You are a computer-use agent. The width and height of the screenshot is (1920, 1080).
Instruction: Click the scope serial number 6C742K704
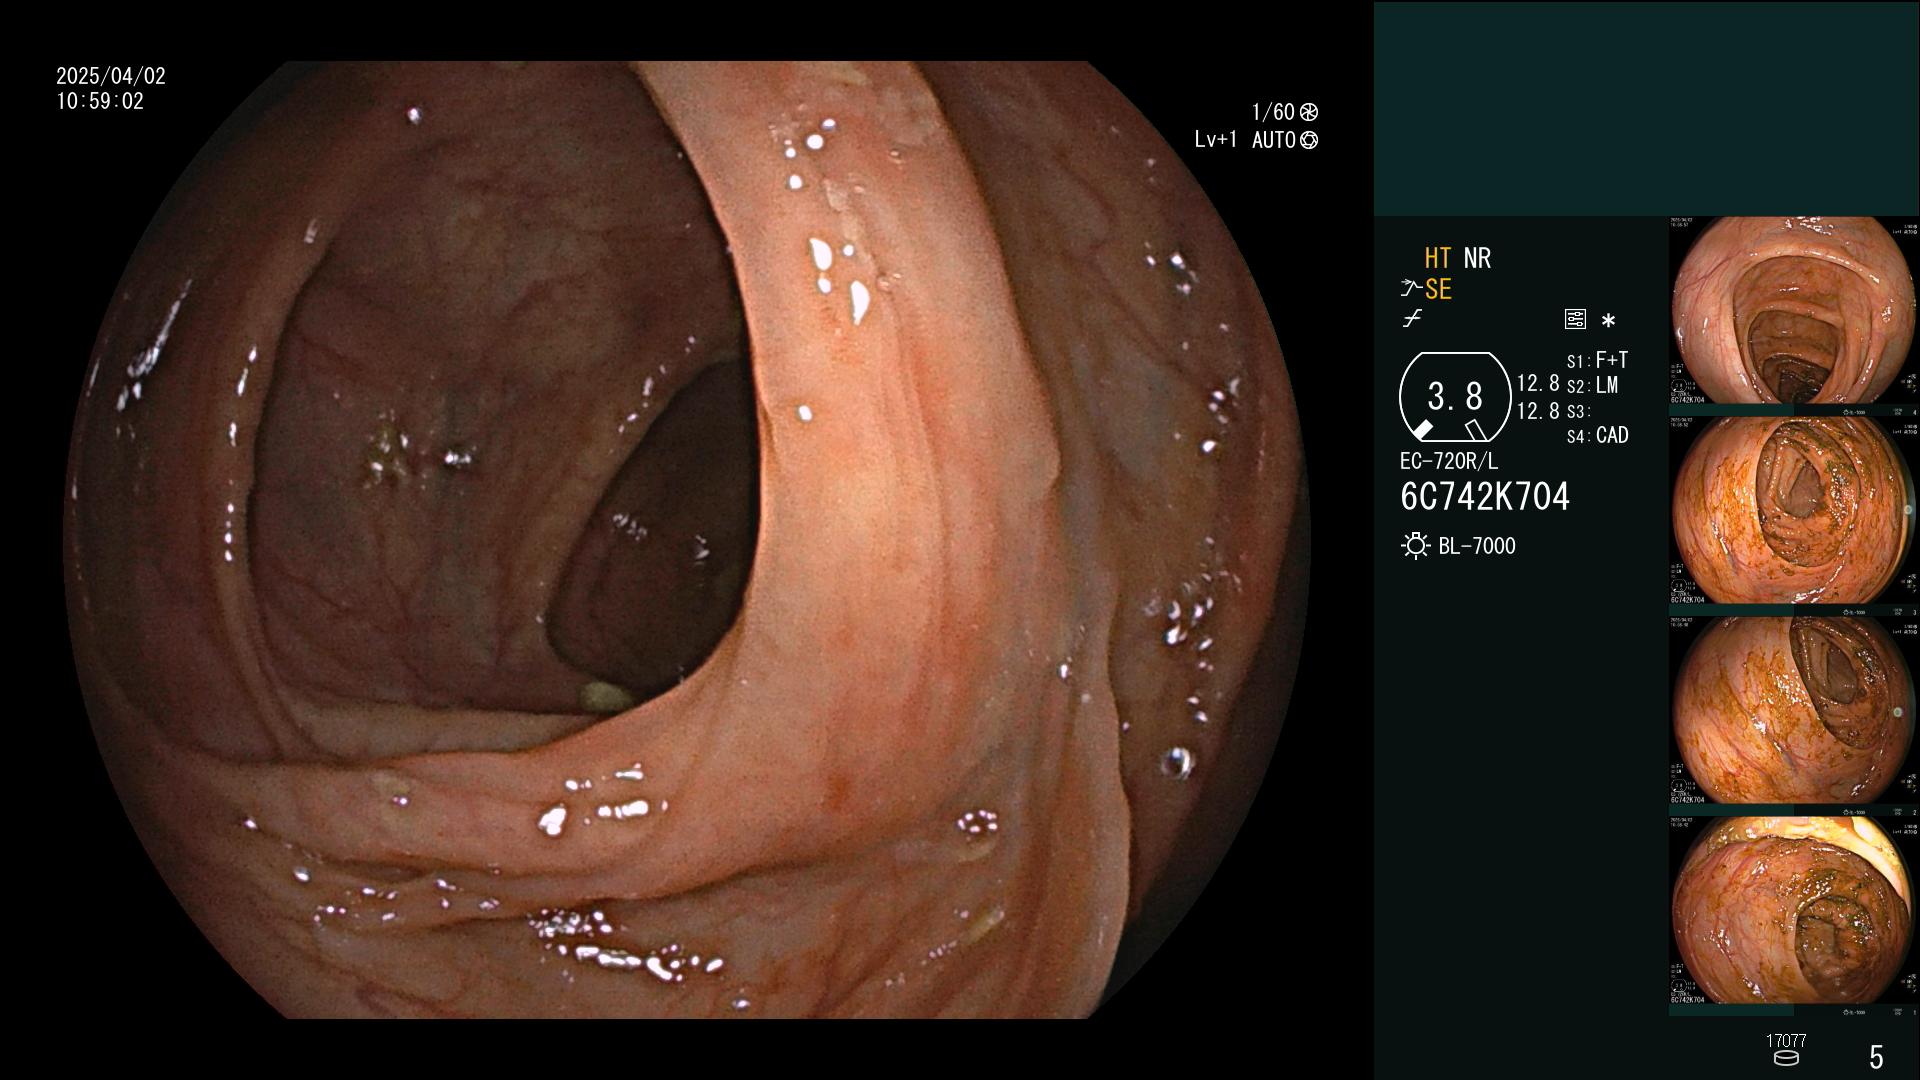[x=1485, y=497]
